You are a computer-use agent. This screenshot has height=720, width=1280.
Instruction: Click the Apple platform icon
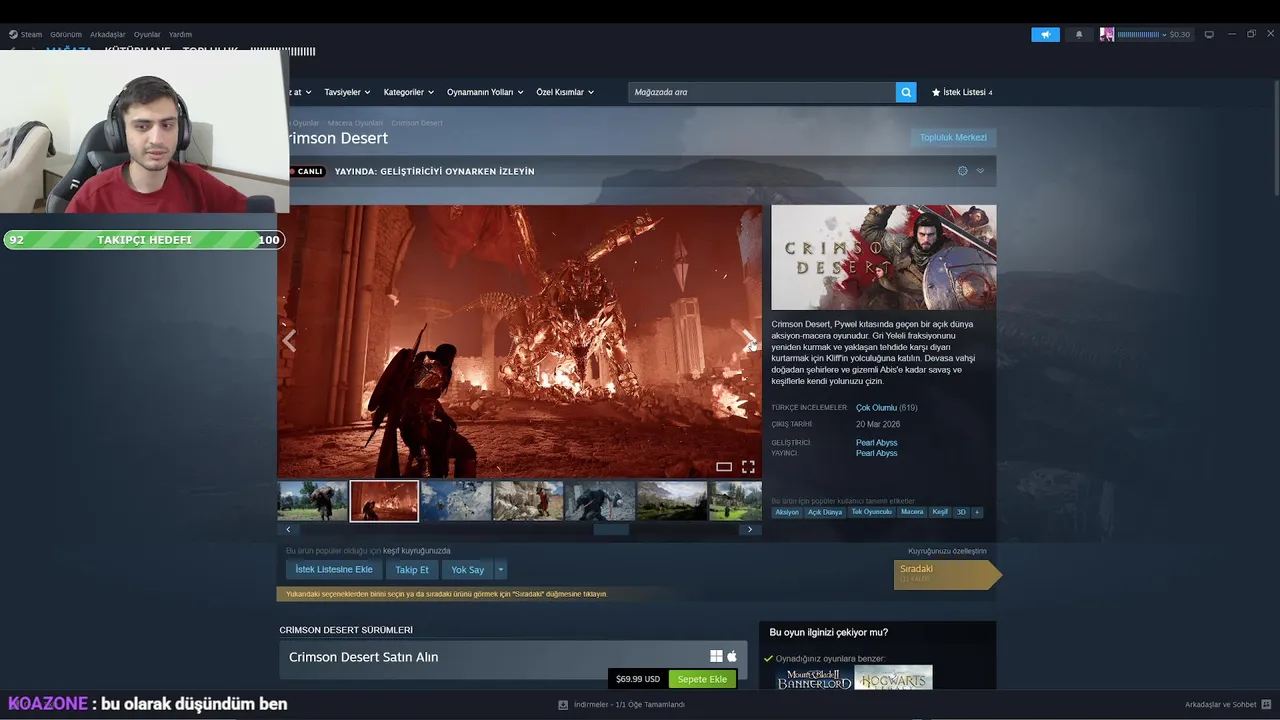click(732, 656)
